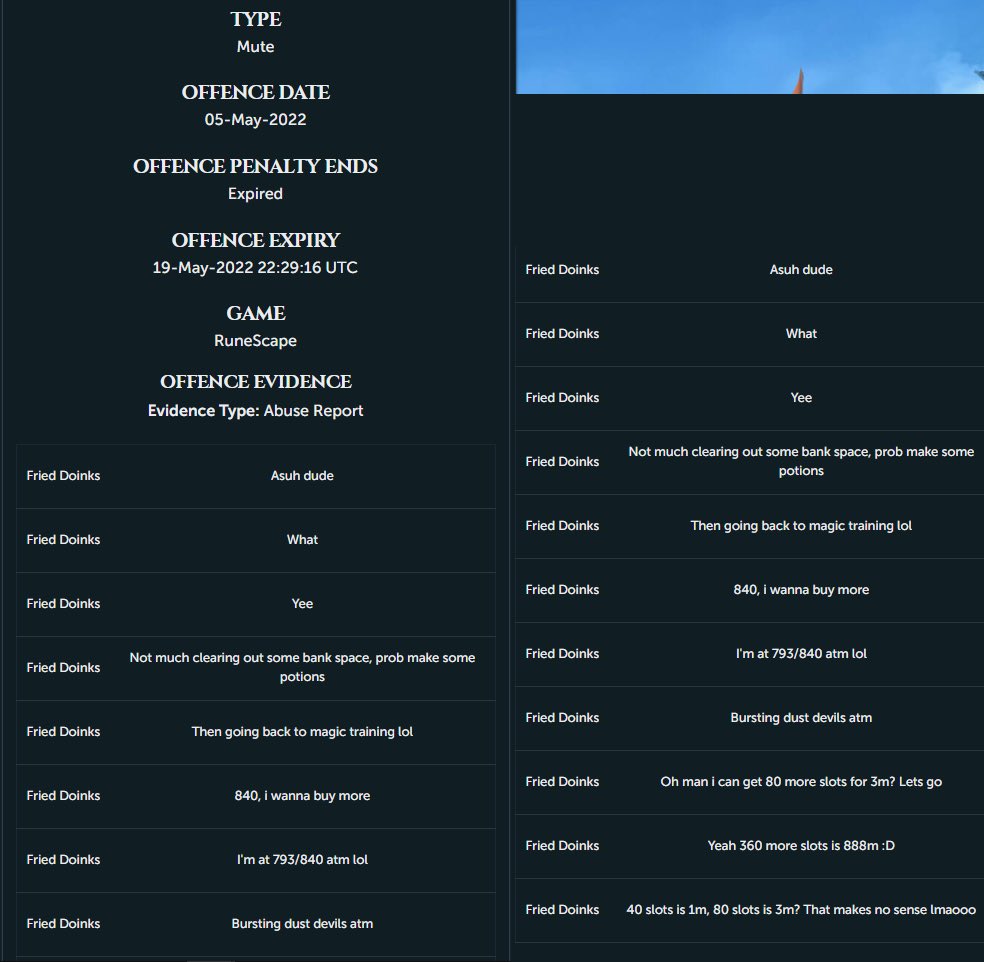Screen dimensions: 984x962
Task: Select the OFFENCE EXPIRY heading
Action: pyautogui.click(x=255, y=240)
